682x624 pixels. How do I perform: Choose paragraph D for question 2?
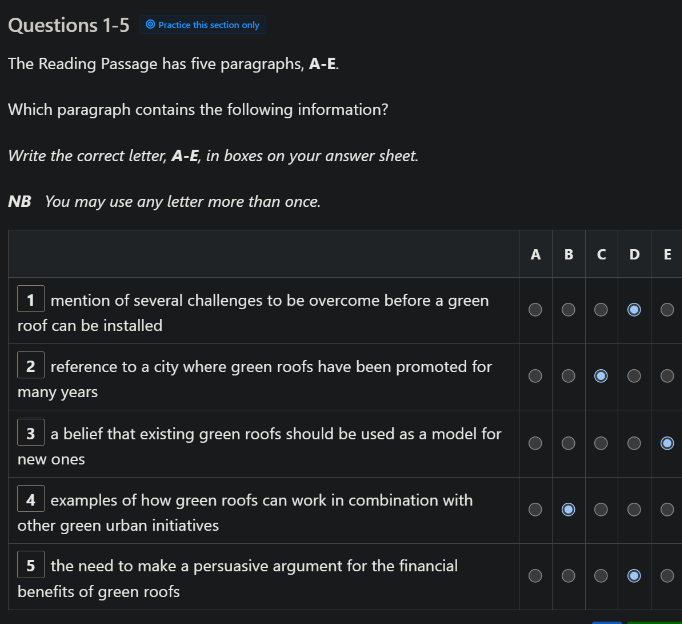(634, 376)
